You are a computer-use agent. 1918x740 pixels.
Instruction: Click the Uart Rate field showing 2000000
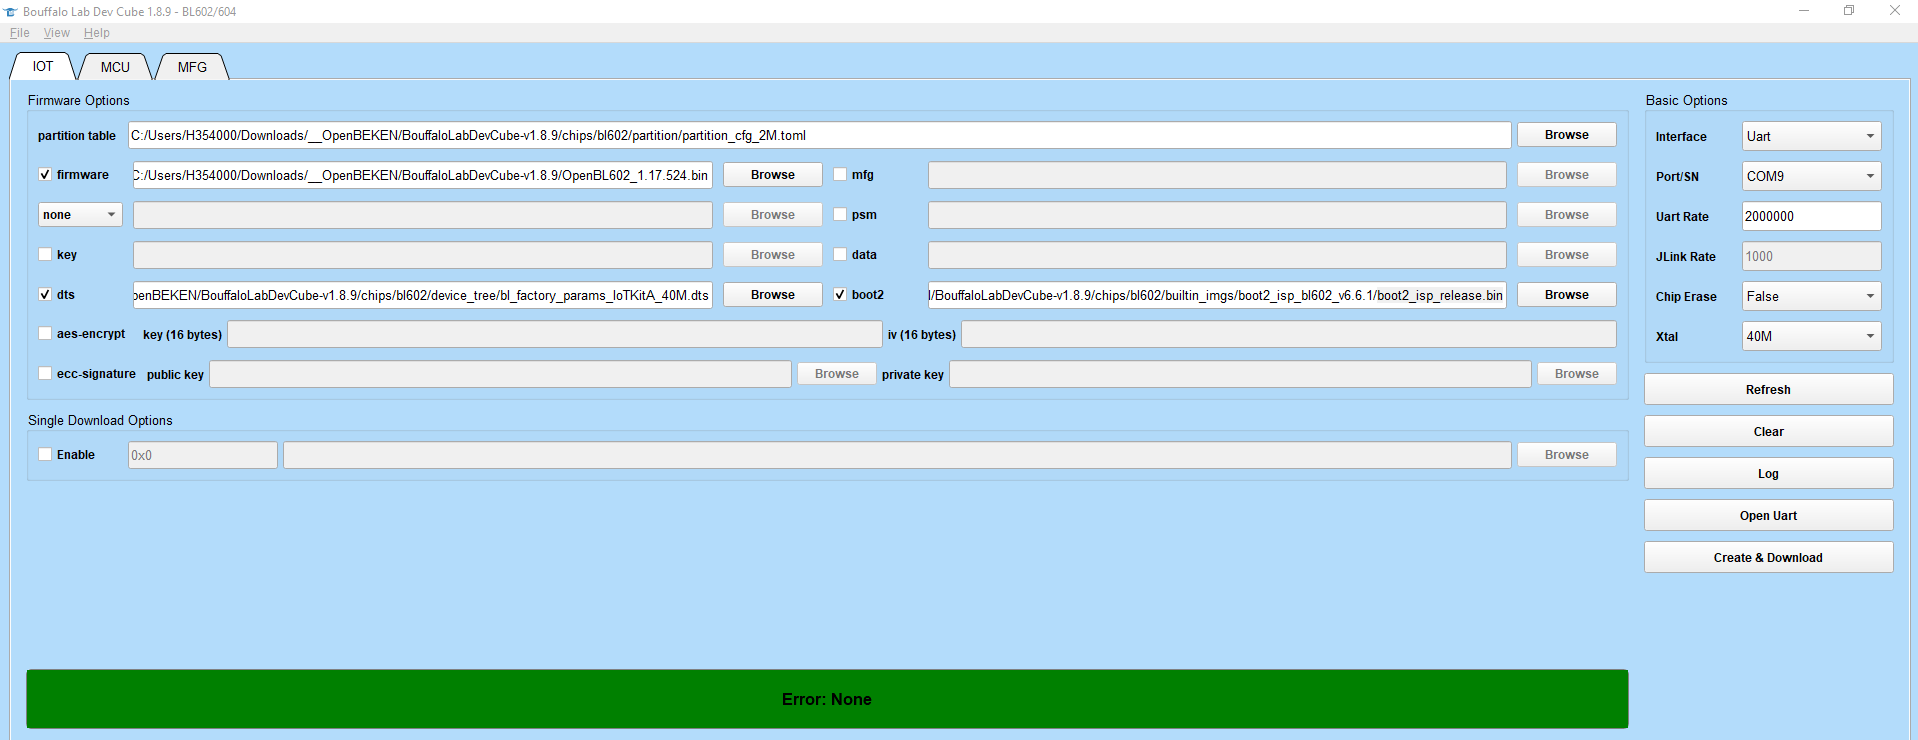(1811, 216)
